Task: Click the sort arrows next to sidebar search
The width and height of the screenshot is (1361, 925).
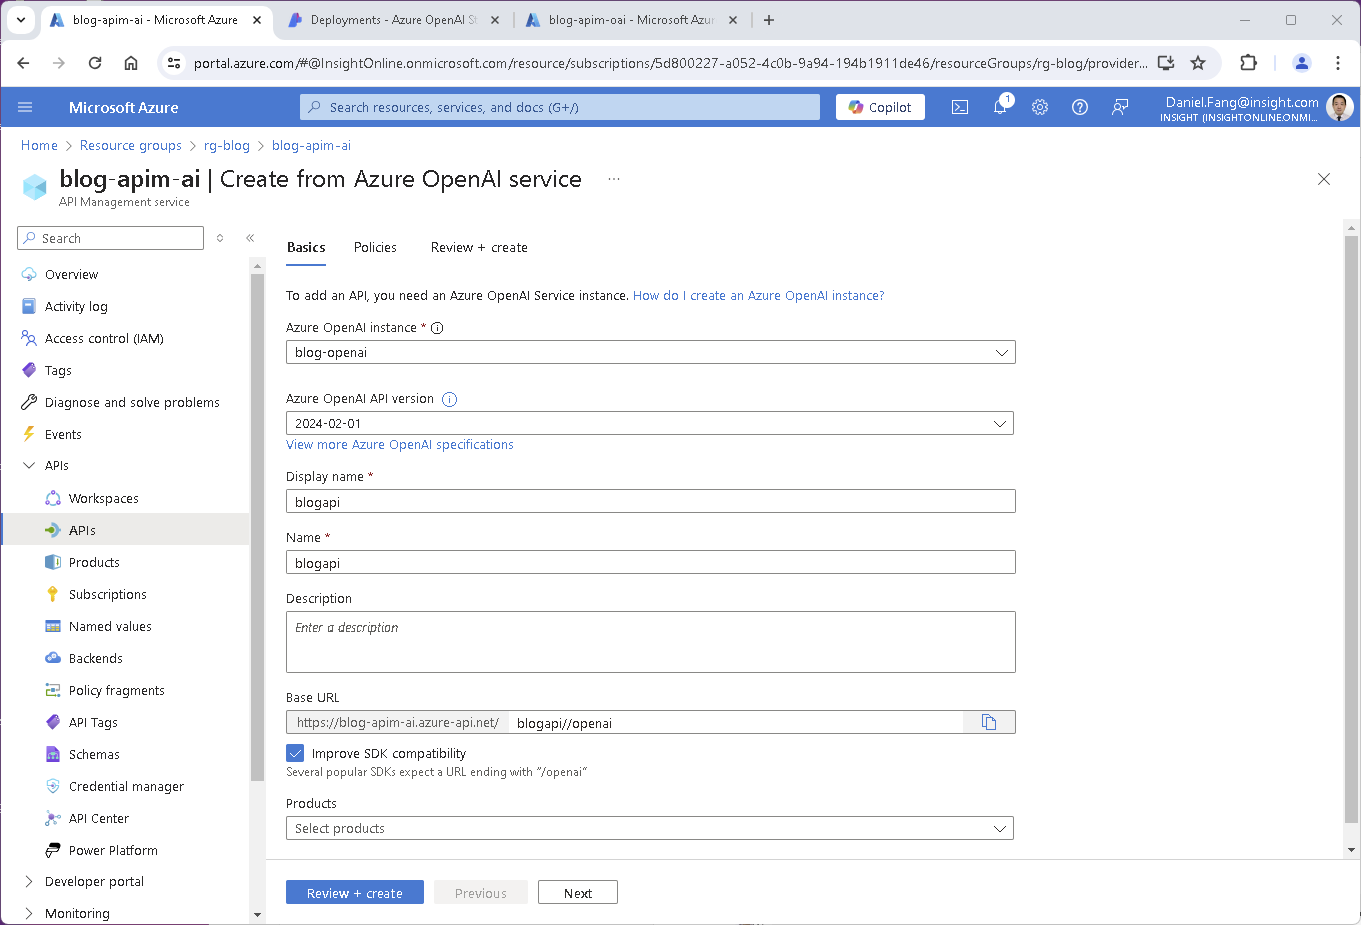Action: [x=220, y=238]
